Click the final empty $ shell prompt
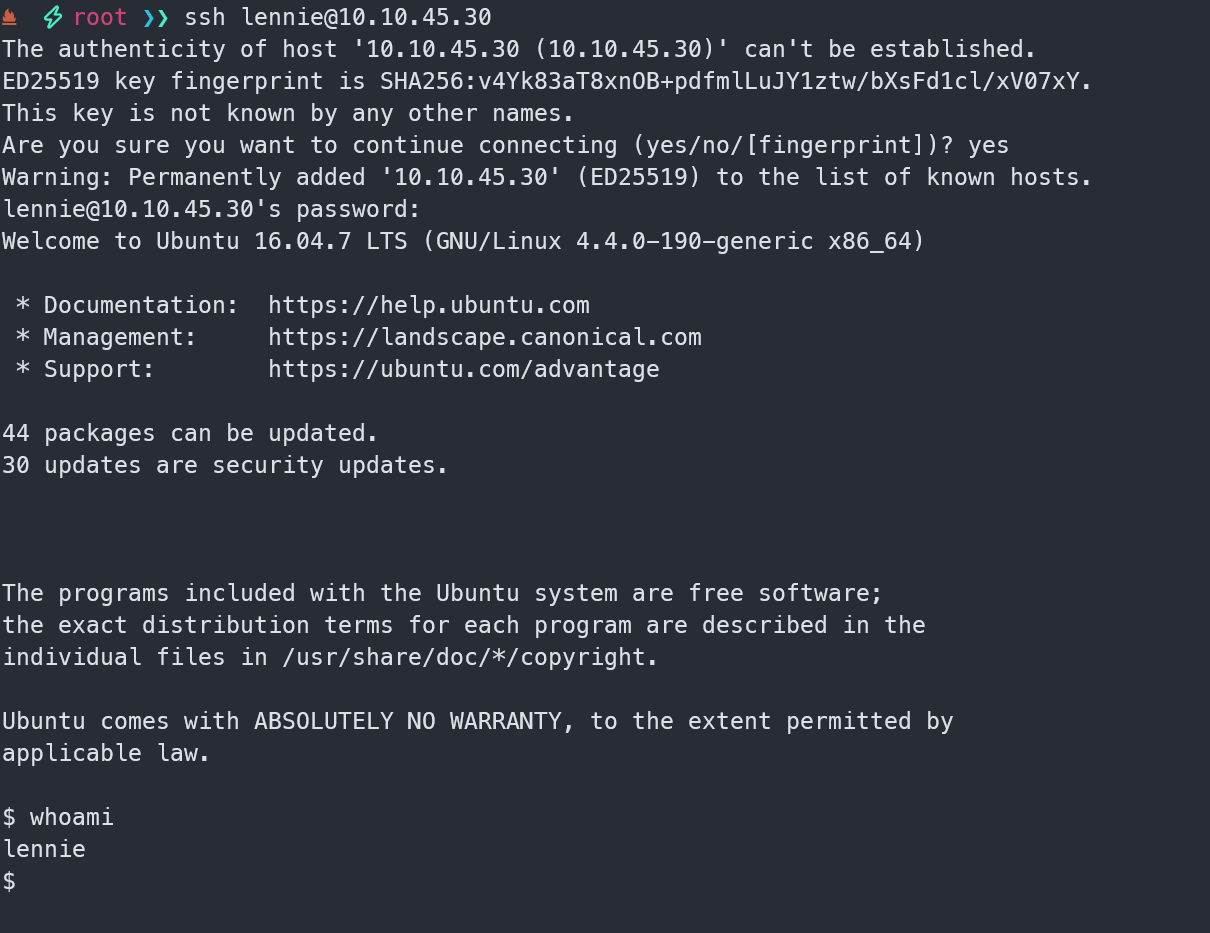1210x933 pixels. (x=9, y=881)
